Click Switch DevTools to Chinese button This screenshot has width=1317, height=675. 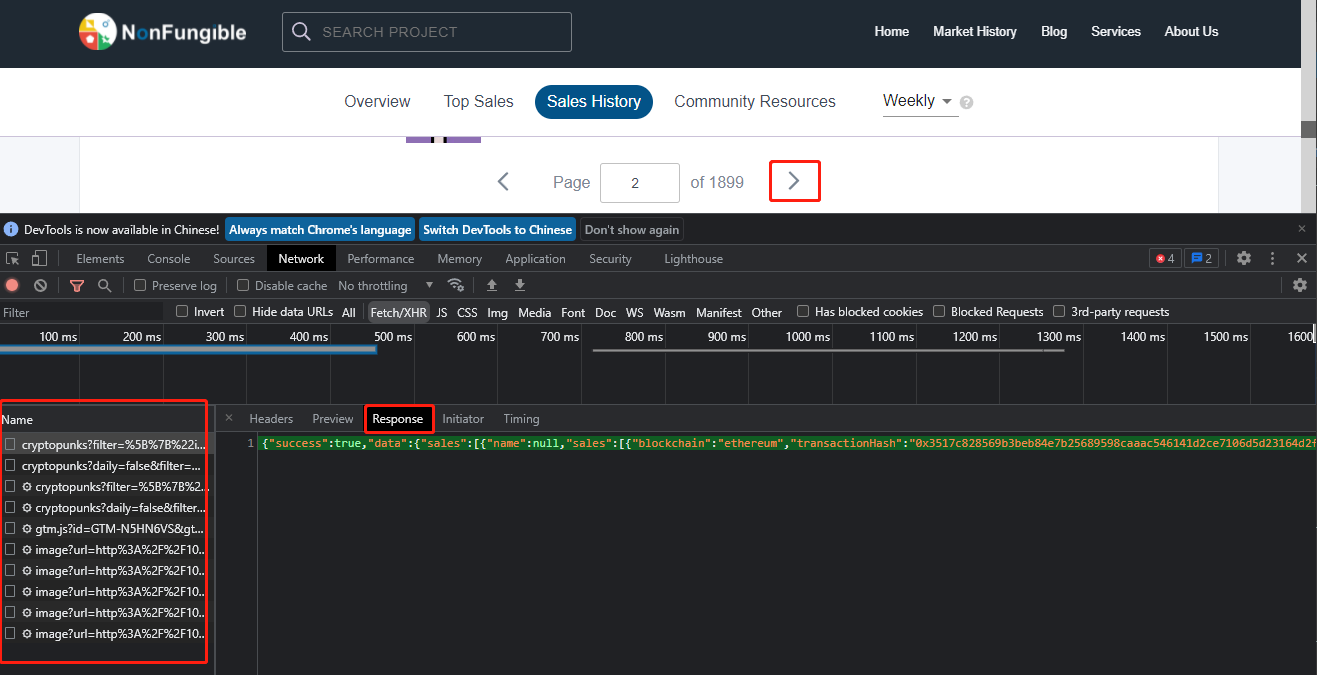click(x=497, y=229)
